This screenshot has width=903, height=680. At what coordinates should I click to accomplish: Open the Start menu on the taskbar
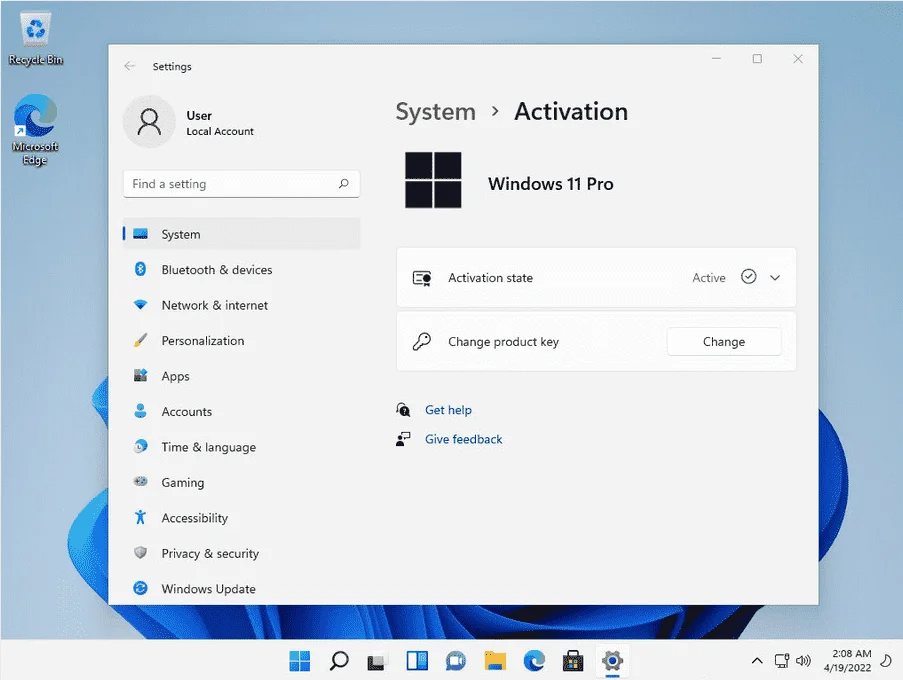coord(299,660)
